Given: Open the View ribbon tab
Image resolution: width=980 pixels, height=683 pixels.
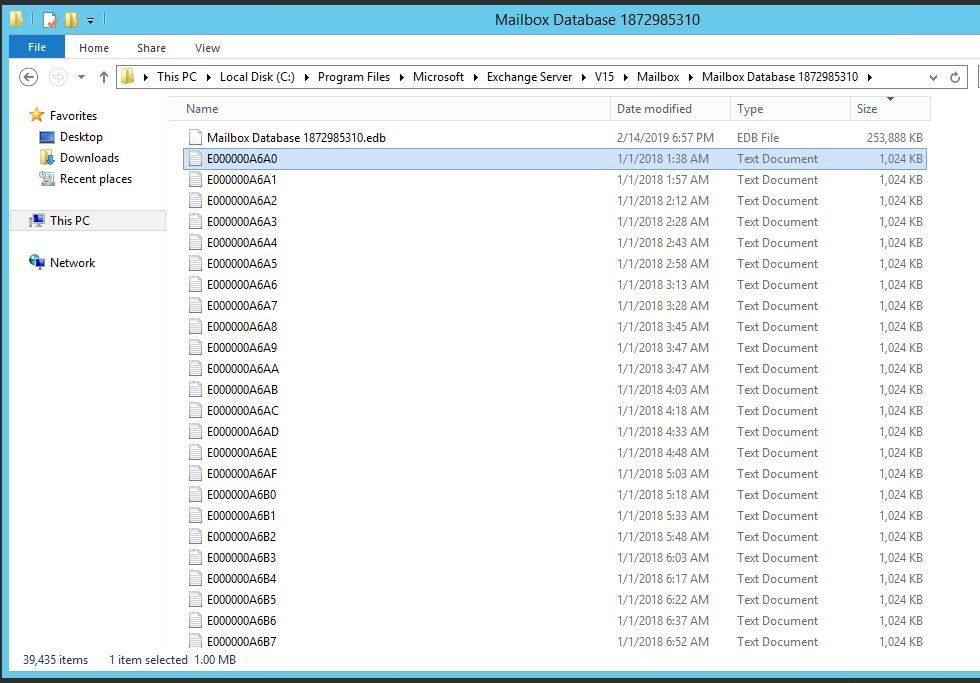Looking at the screenshot, I should pos(207,48).
